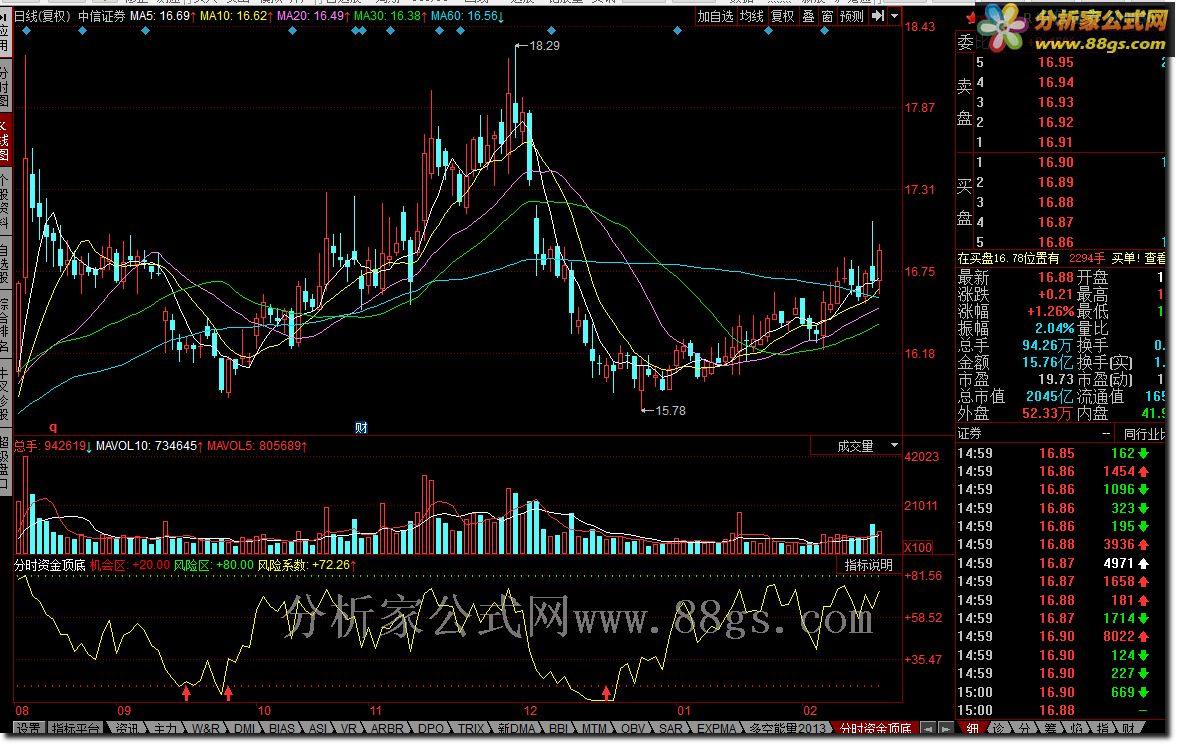
Task: Switch to the TRIX indicator tab
Action: tap(471, 729)
